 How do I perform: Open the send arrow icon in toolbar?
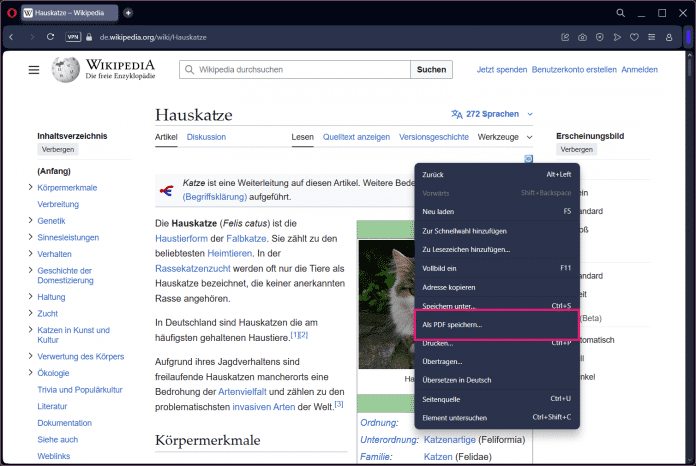(x=617, y=37)
